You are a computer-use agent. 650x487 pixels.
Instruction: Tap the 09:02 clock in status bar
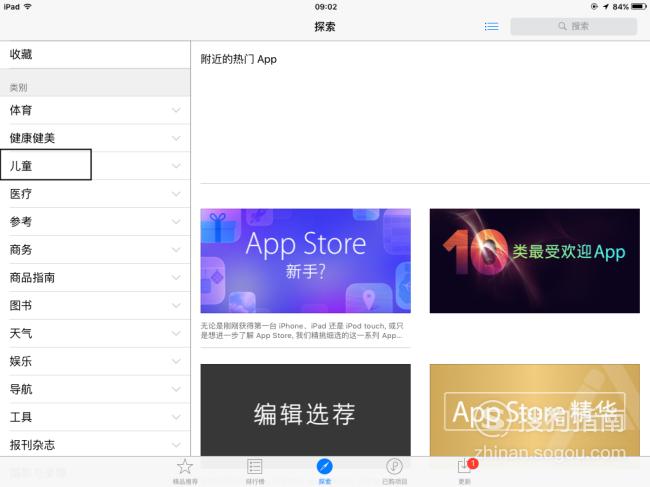coord(326,7)
